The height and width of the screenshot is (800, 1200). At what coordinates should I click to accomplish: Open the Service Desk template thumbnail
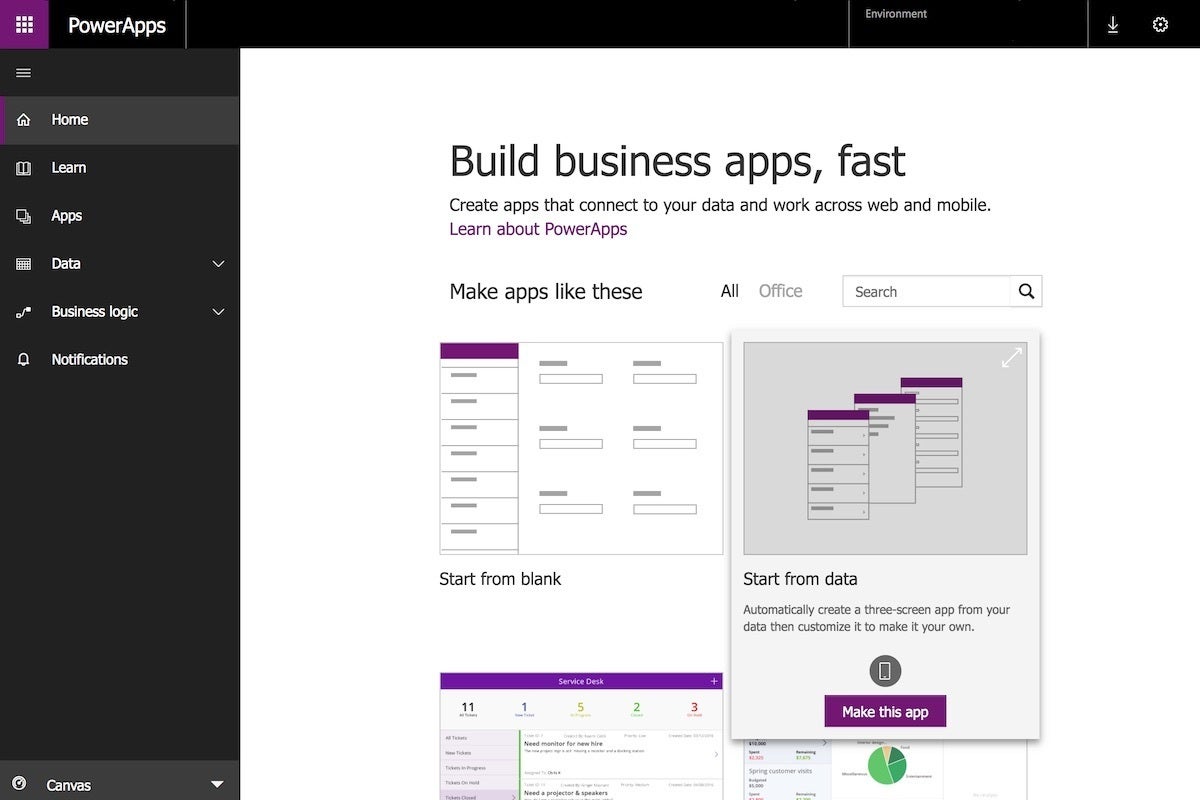[x=581, y=736]
